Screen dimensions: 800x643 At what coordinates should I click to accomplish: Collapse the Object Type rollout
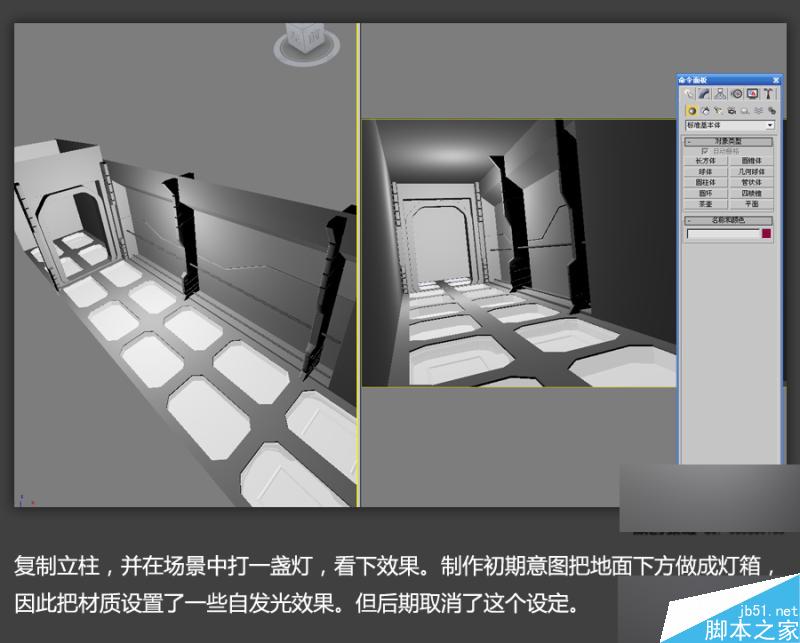[687, 140]
